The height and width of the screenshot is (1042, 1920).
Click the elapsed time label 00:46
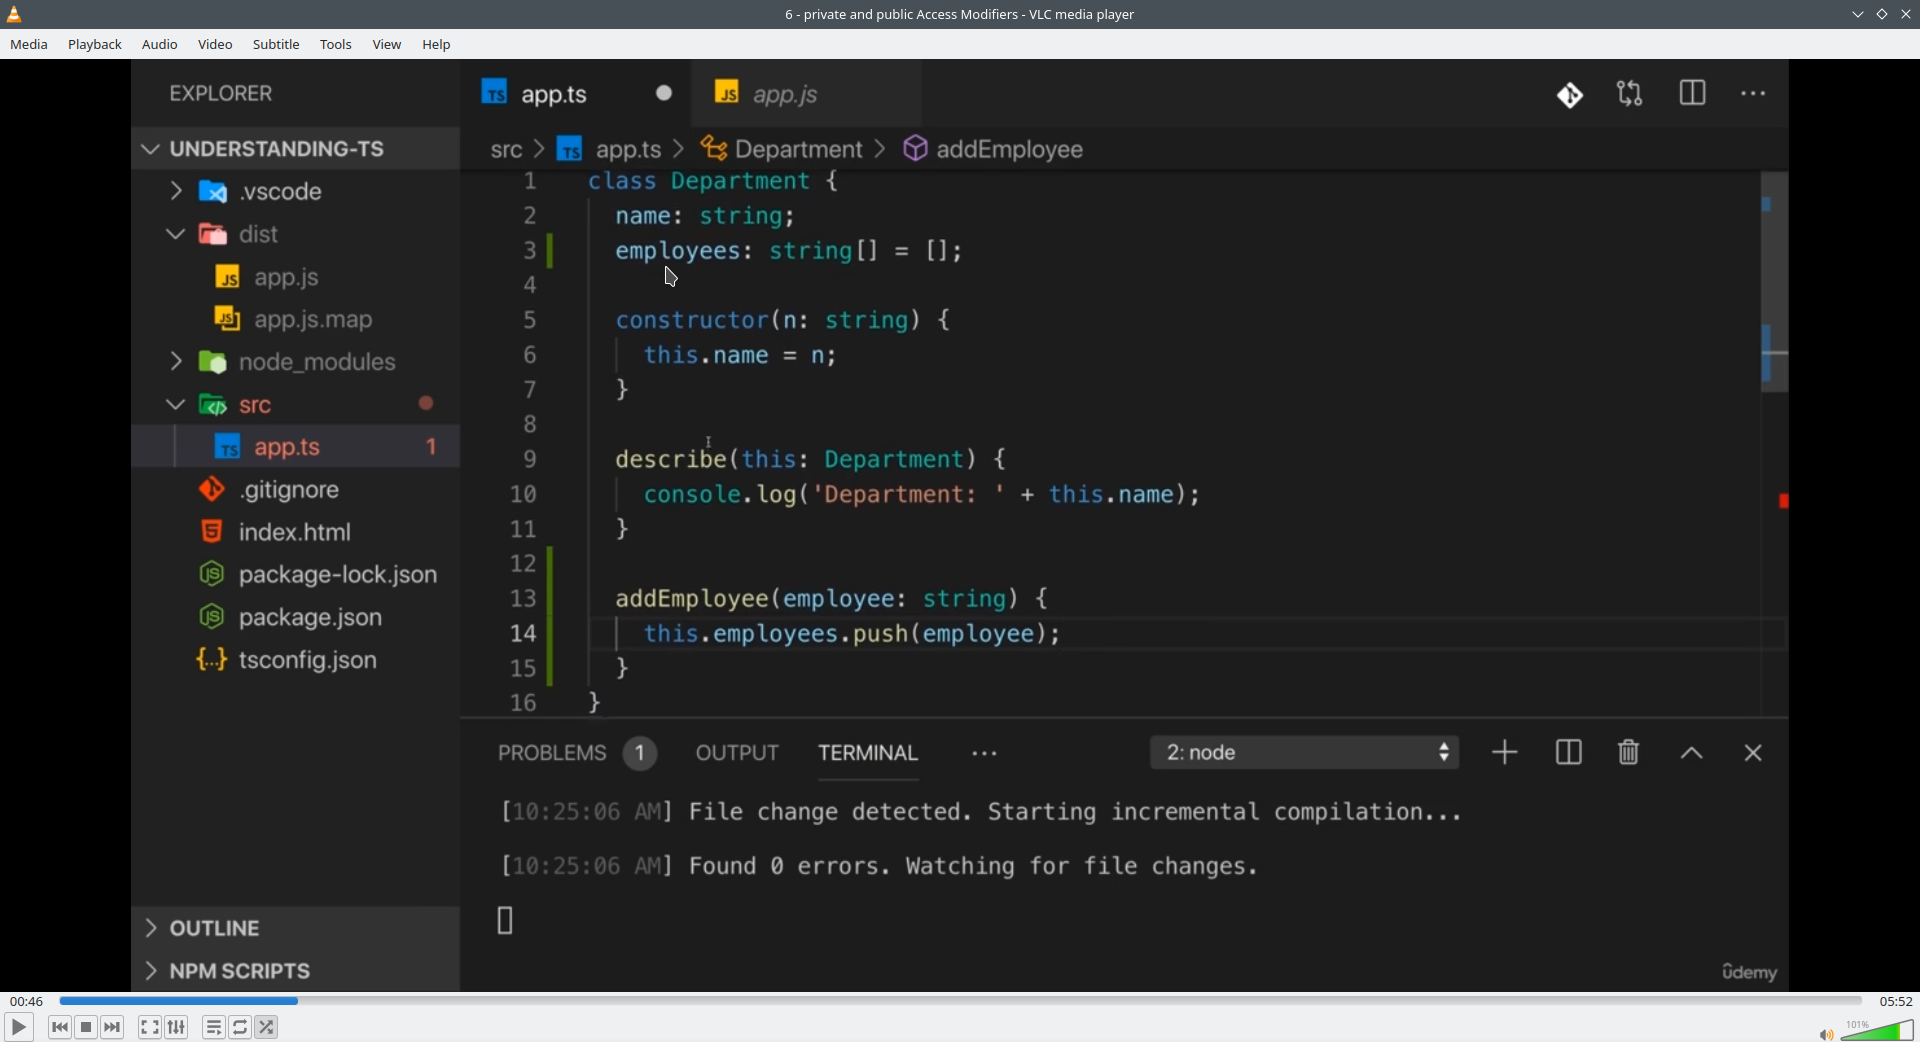coord(27,1001)
